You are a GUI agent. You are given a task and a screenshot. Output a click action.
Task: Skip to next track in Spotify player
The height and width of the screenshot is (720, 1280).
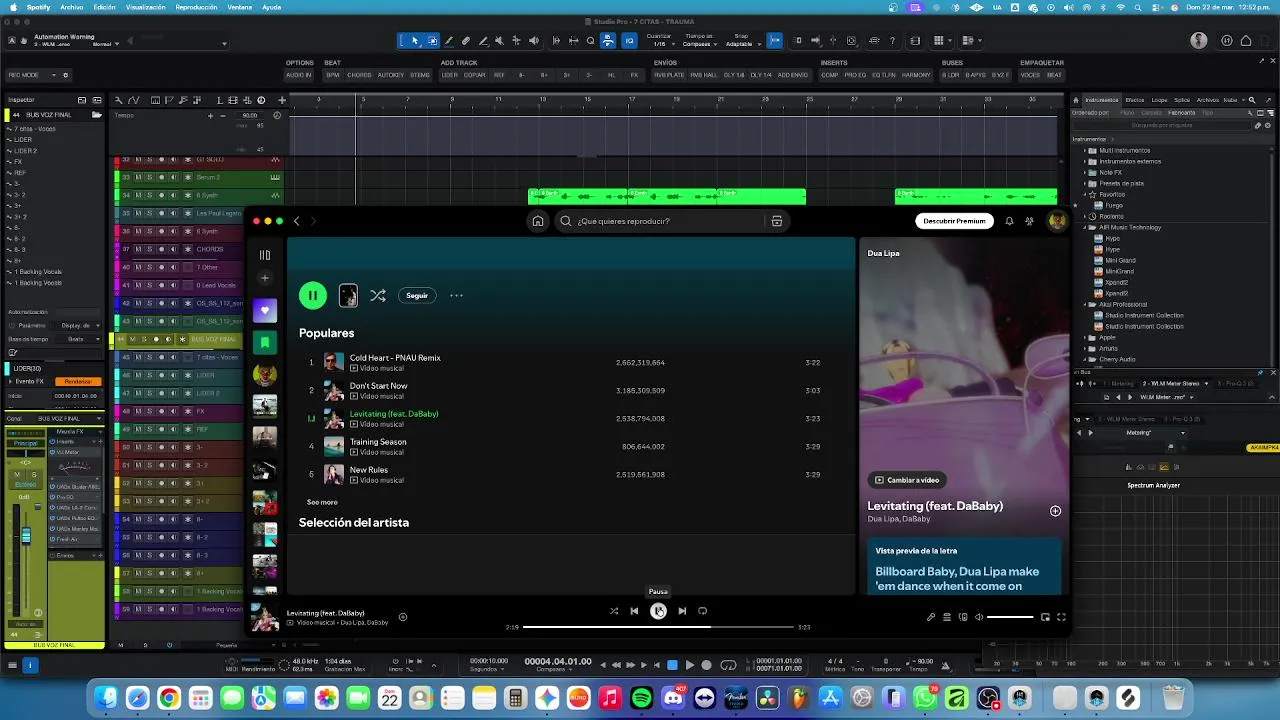coord(682,611)
